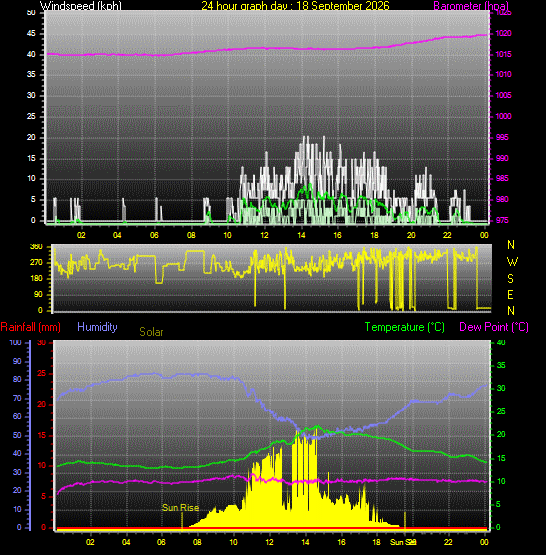This screenshot has height=555, width=546.
Task: Select the Humidity legend label
Action: (97, 327)
